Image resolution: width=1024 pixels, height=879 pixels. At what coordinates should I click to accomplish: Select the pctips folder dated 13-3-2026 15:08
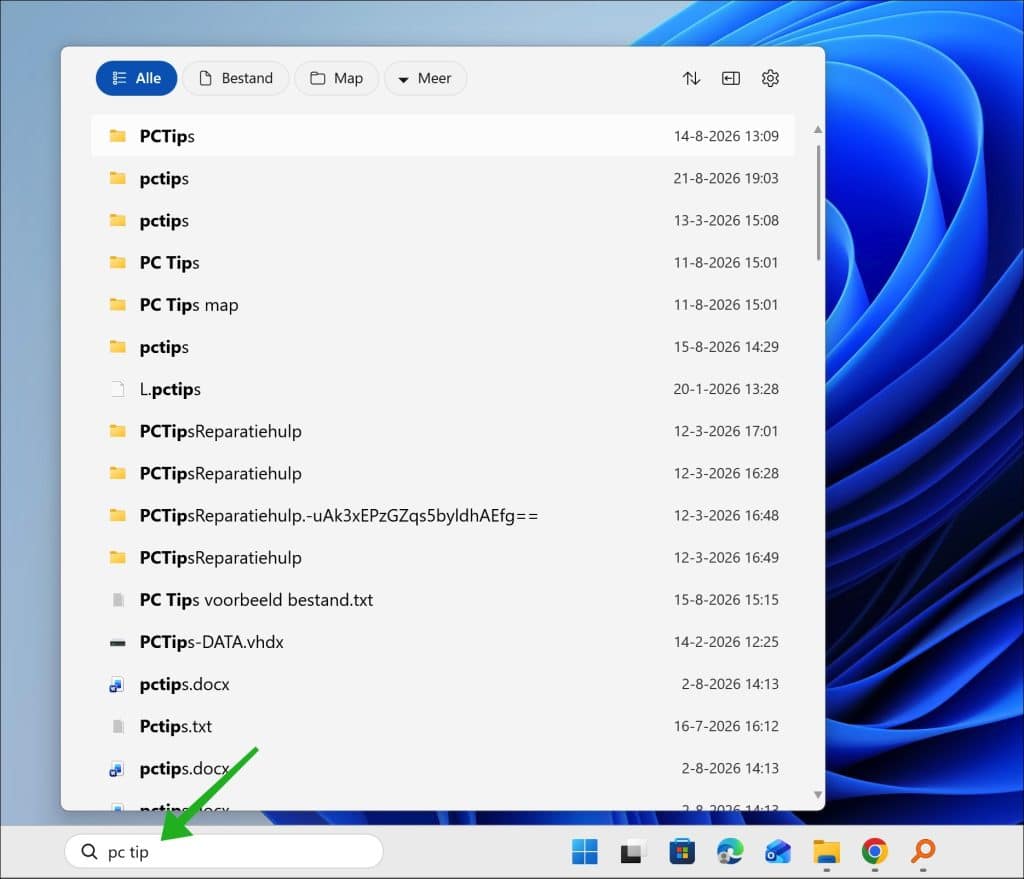[x=443, y=221]
